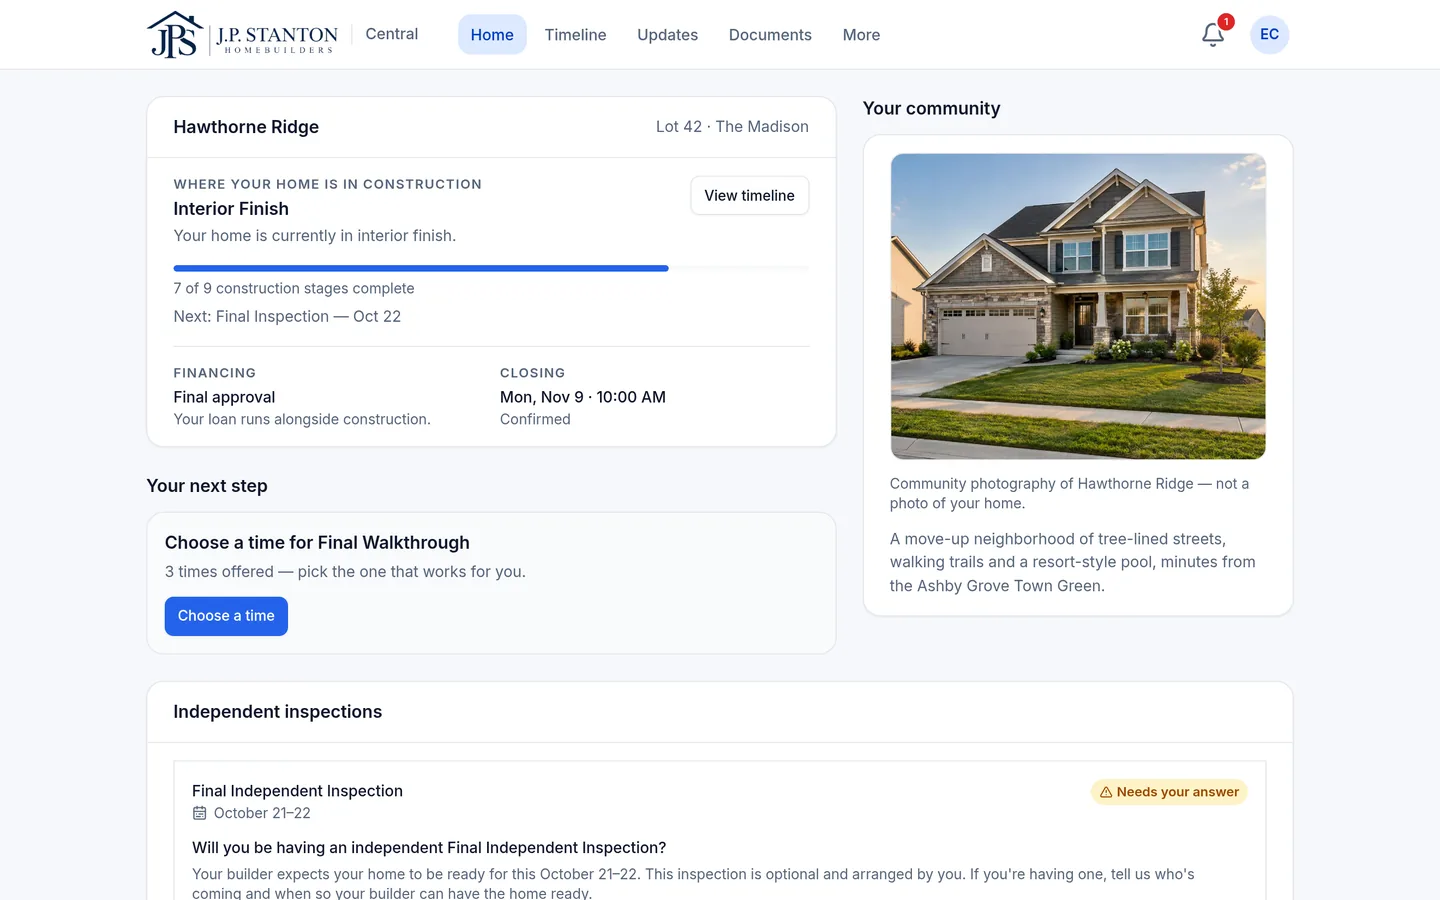Click the inspection question text
The width and height of the screenshot is (1440, 900).
coord(429,848)
